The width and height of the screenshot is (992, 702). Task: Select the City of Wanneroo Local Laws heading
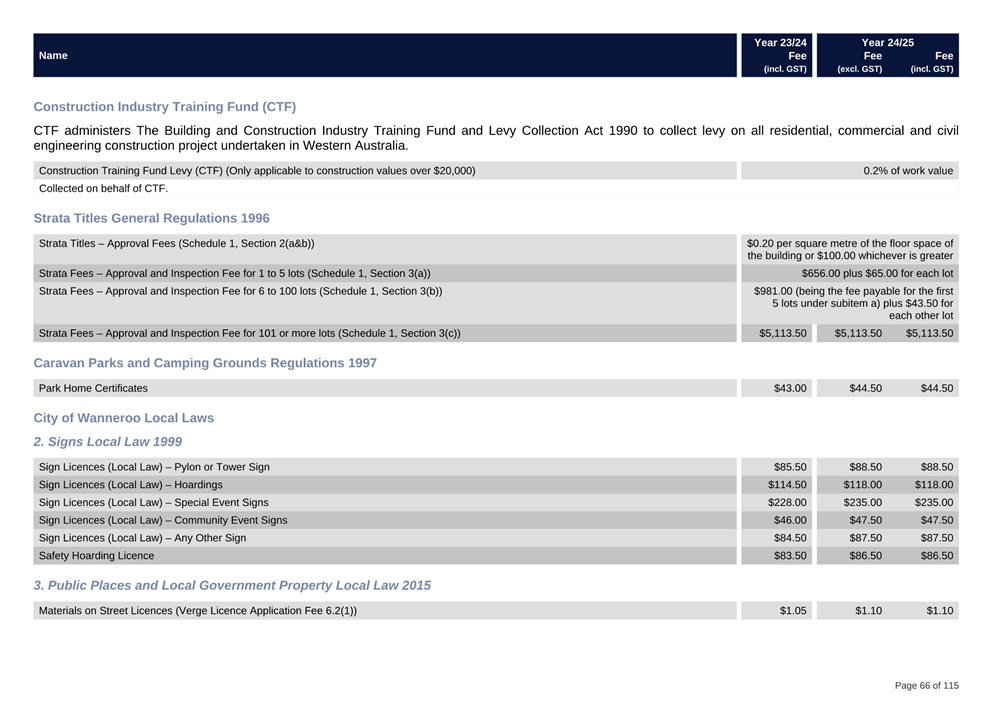(123, 418)
